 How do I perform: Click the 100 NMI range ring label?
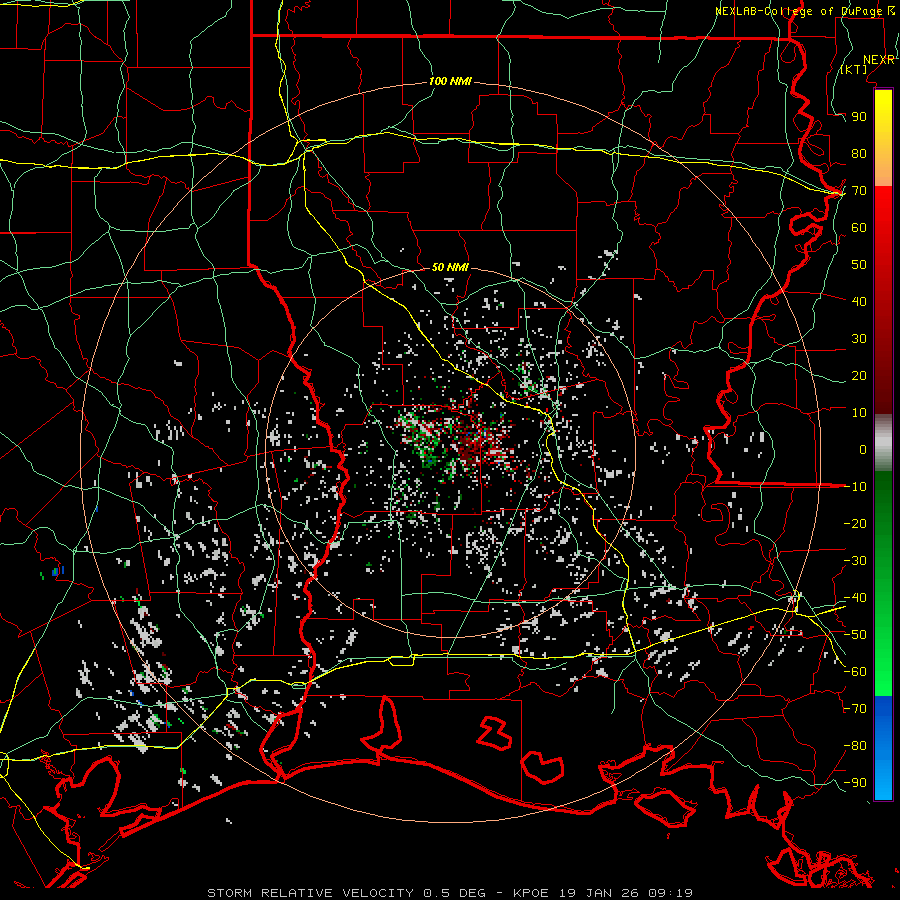pos(450,82)
